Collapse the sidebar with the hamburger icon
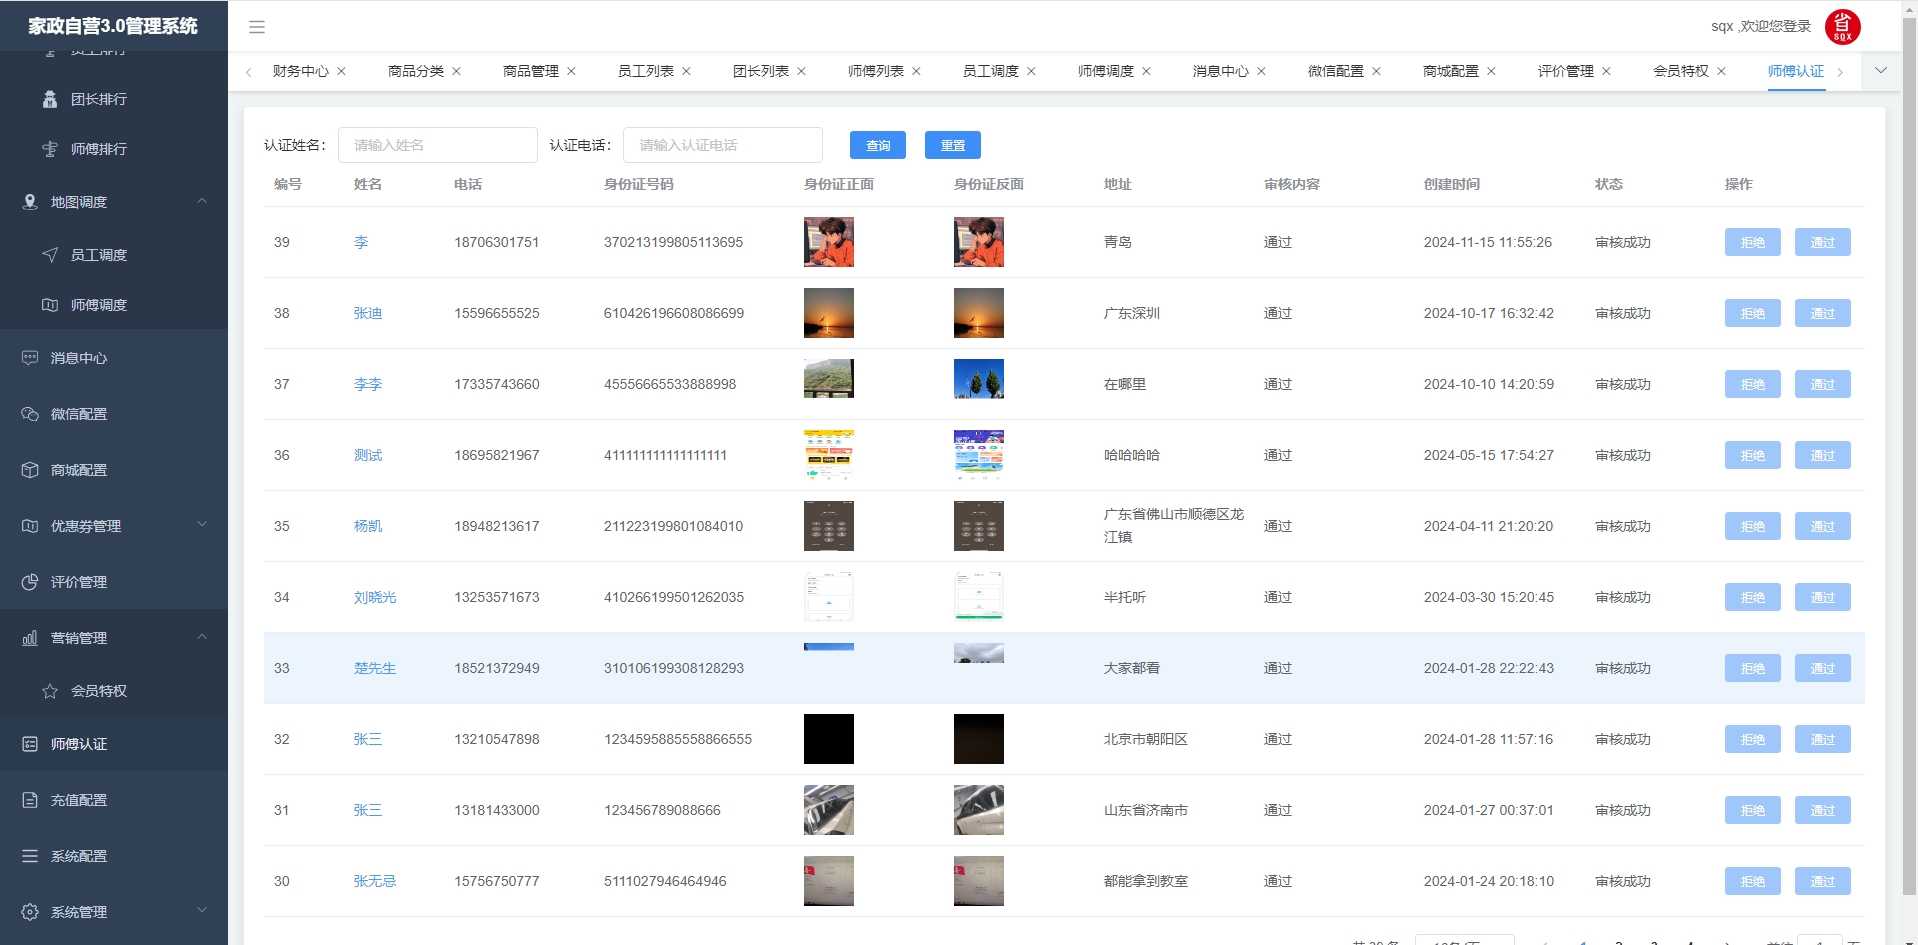 pos(257,27)
